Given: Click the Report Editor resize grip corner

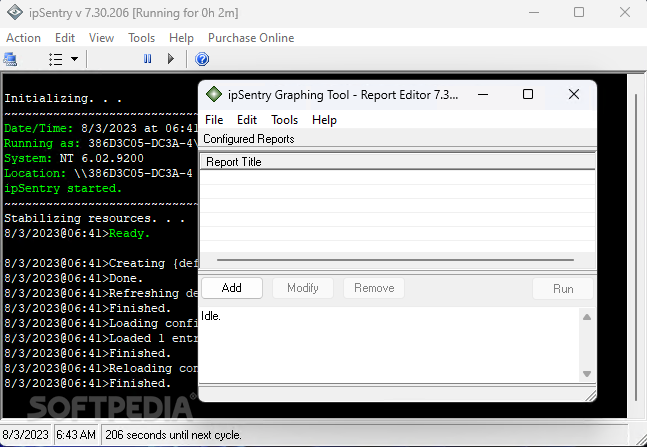Looking at the screenshot, I should (590, 396).
